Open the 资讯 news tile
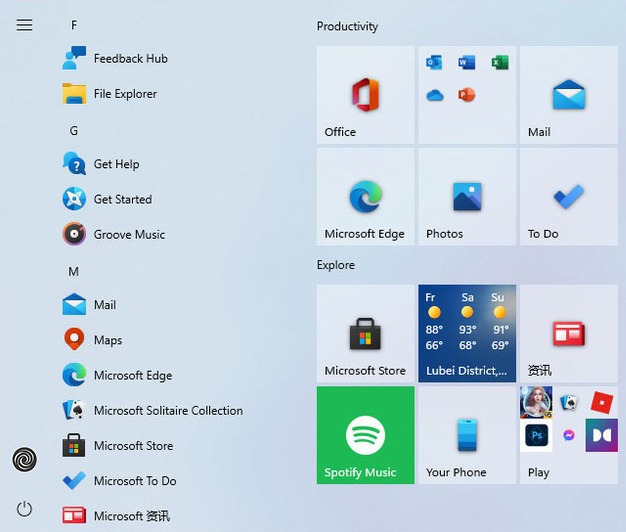Viewport: 626px width, 532px height. click(569, 333)
